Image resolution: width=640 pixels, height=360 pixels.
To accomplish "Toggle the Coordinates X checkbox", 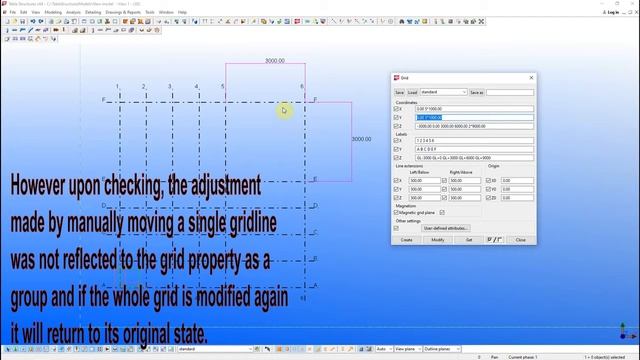I will (x=396, y=109).
